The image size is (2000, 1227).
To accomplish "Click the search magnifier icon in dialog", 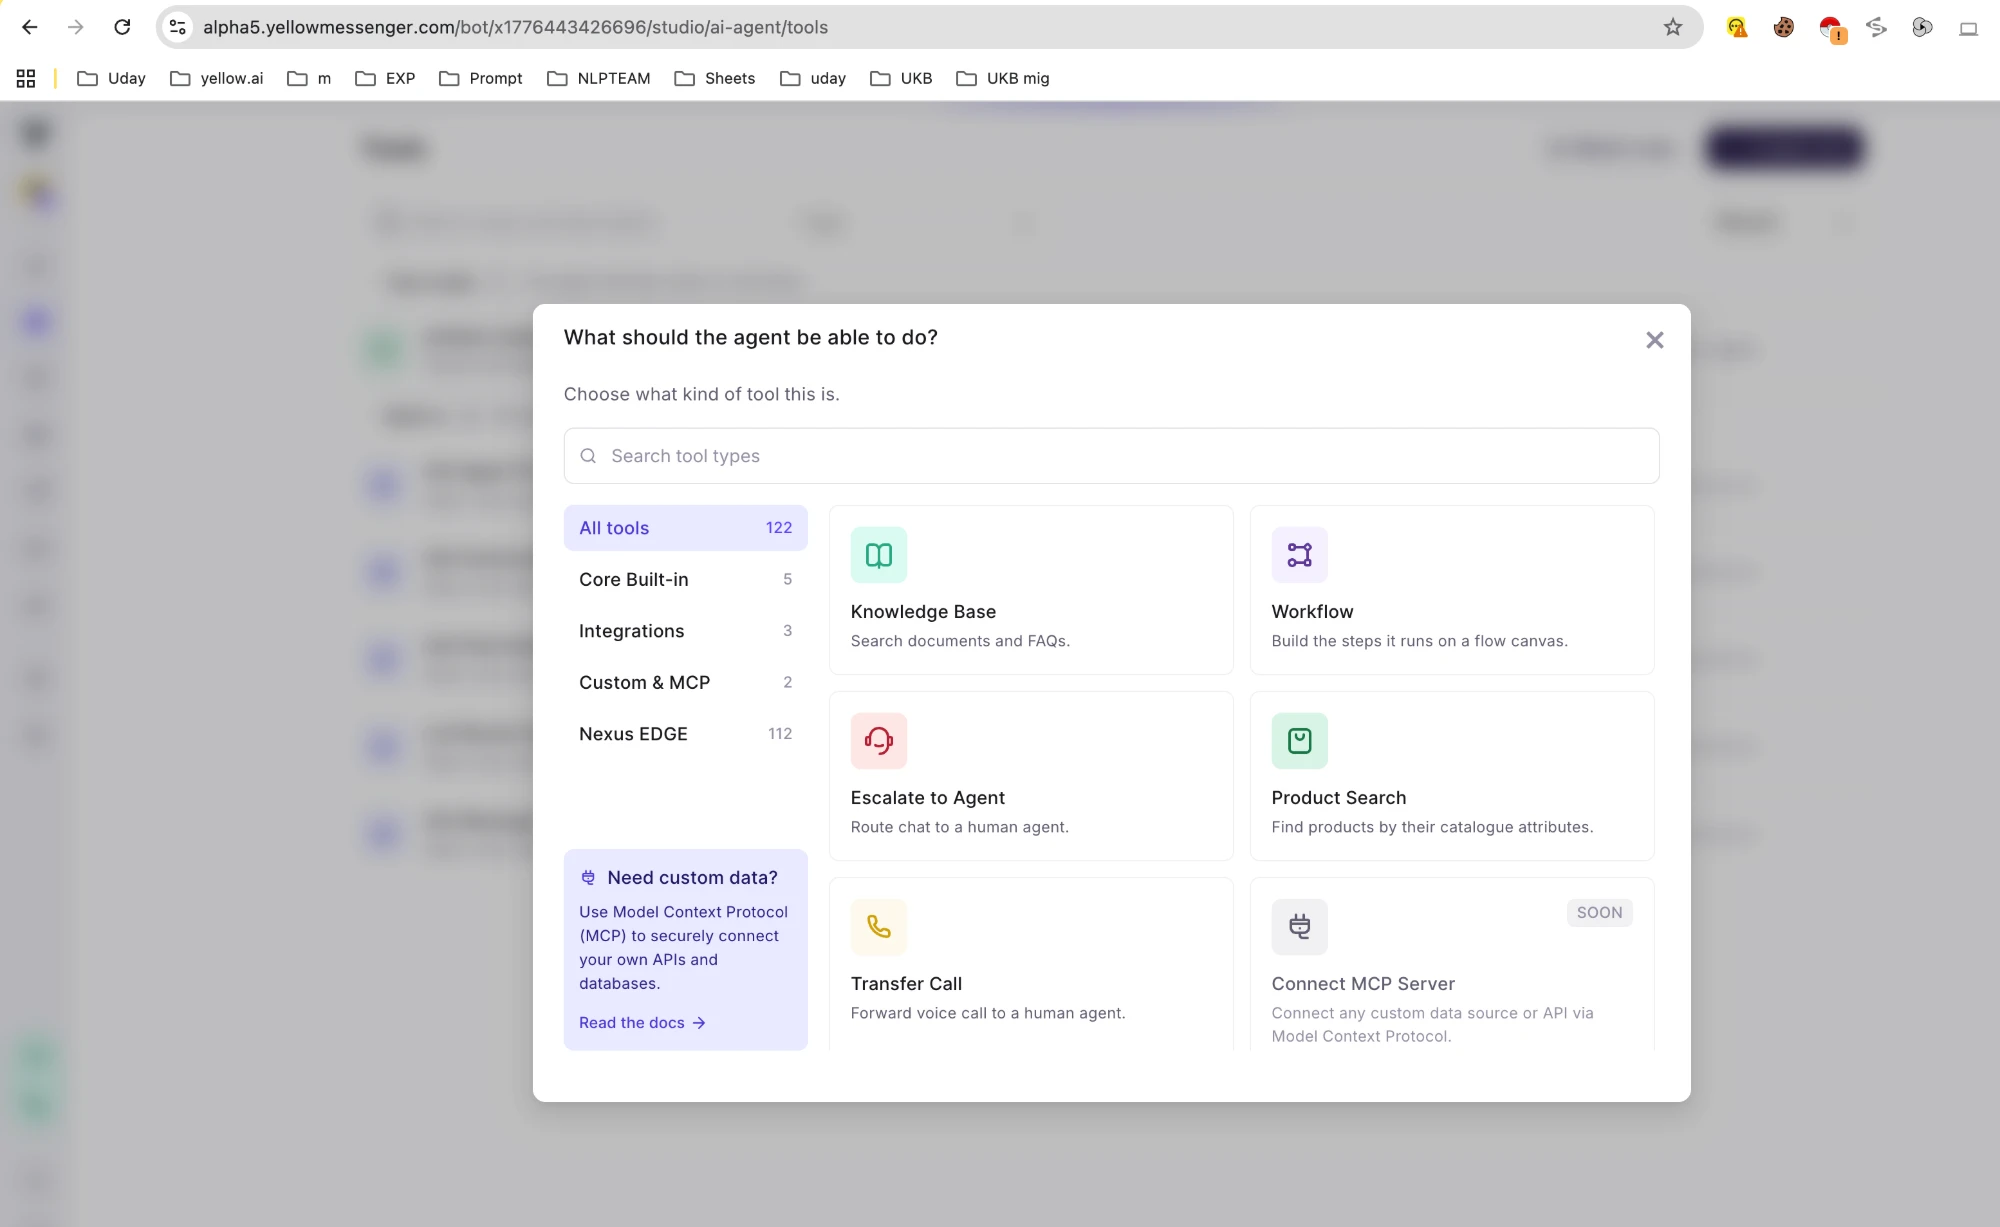I will point(588,456).
